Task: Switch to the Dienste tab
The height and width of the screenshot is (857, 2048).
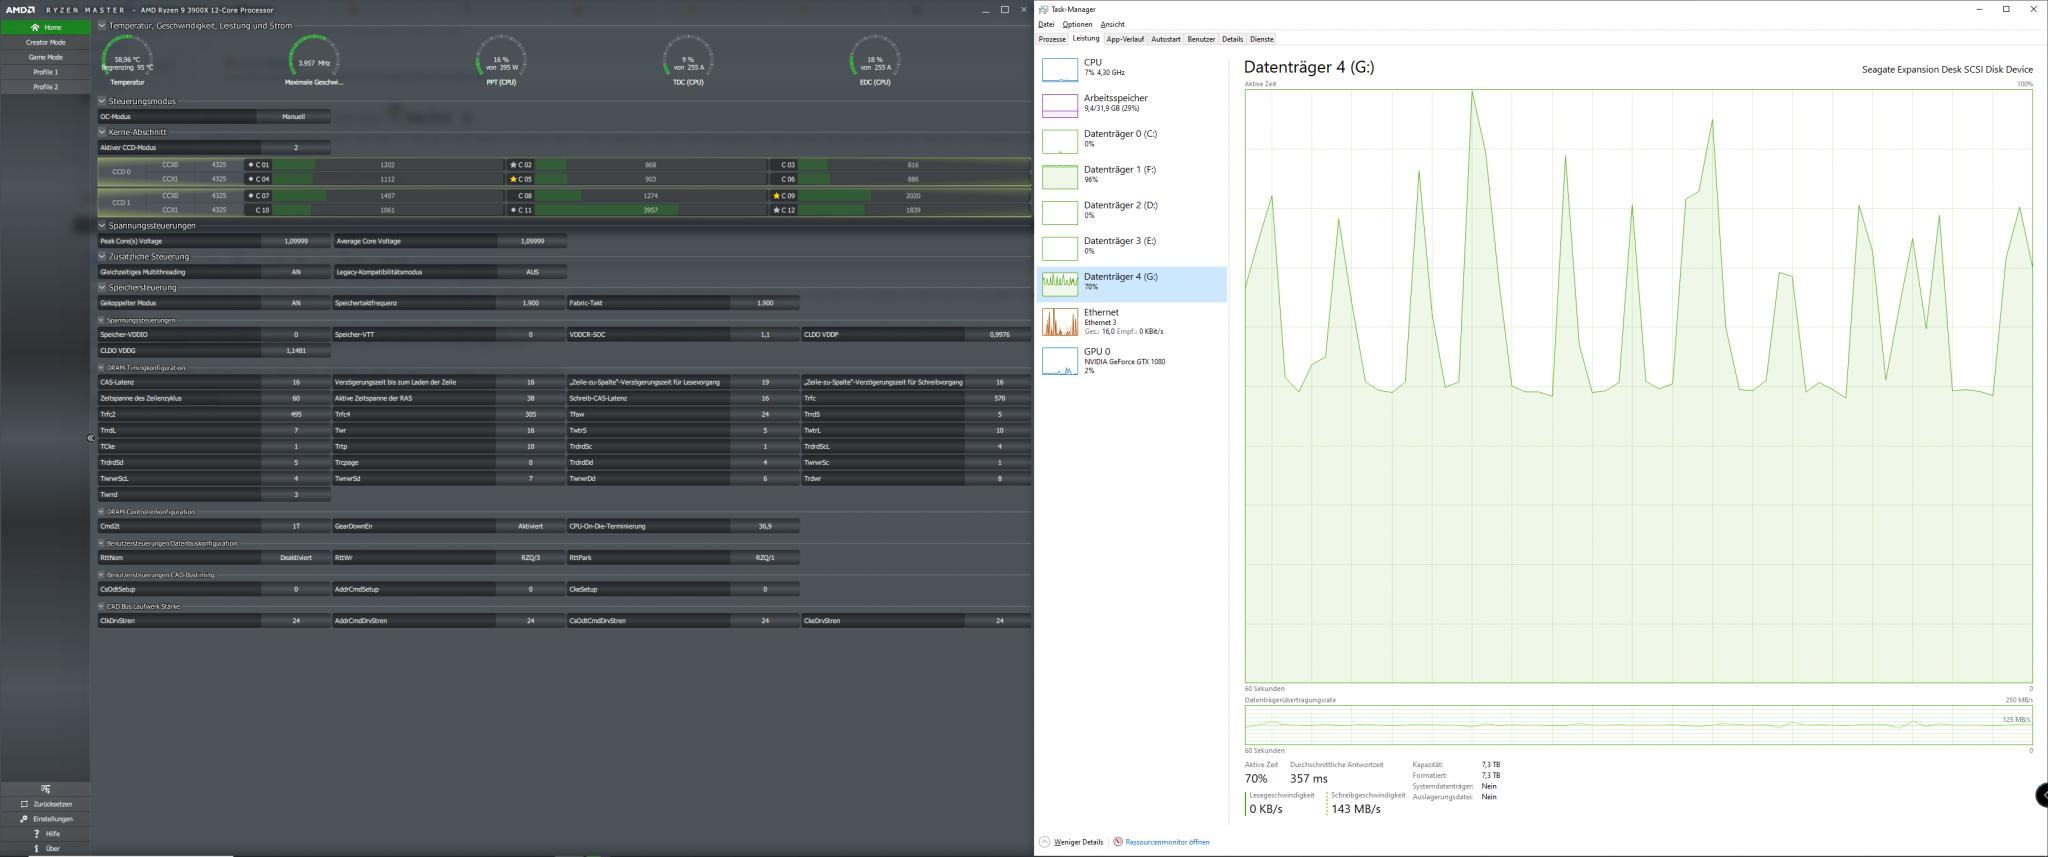Action: (x=1262, y=39)
